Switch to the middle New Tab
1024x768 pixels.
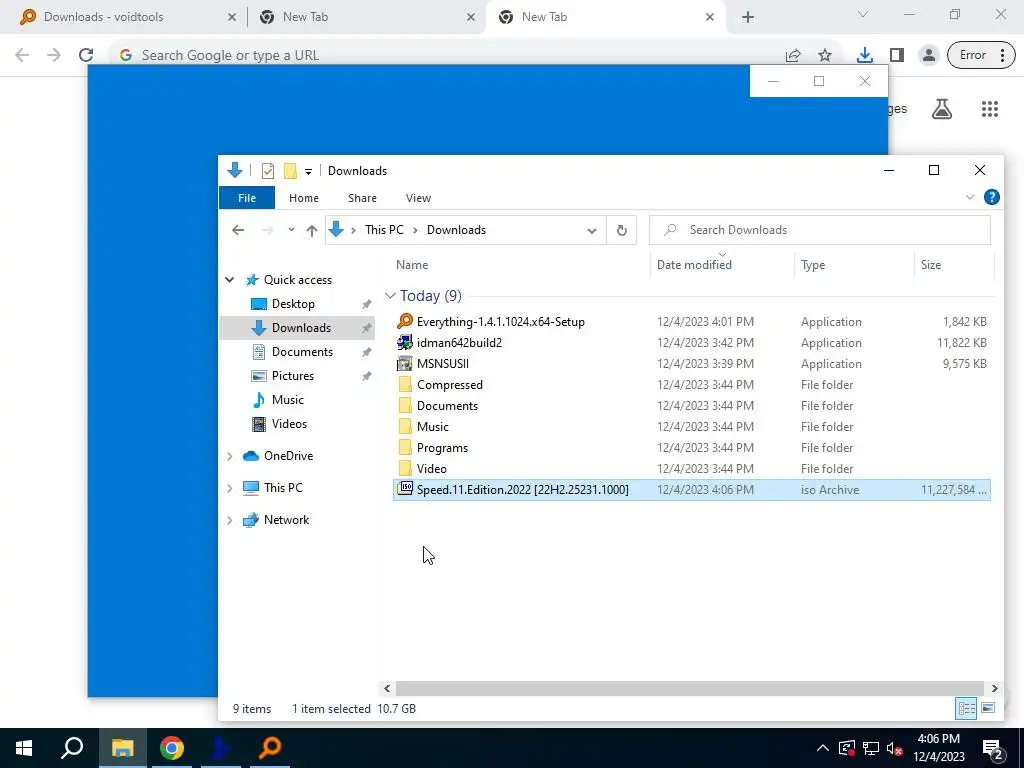coord(366,17)
